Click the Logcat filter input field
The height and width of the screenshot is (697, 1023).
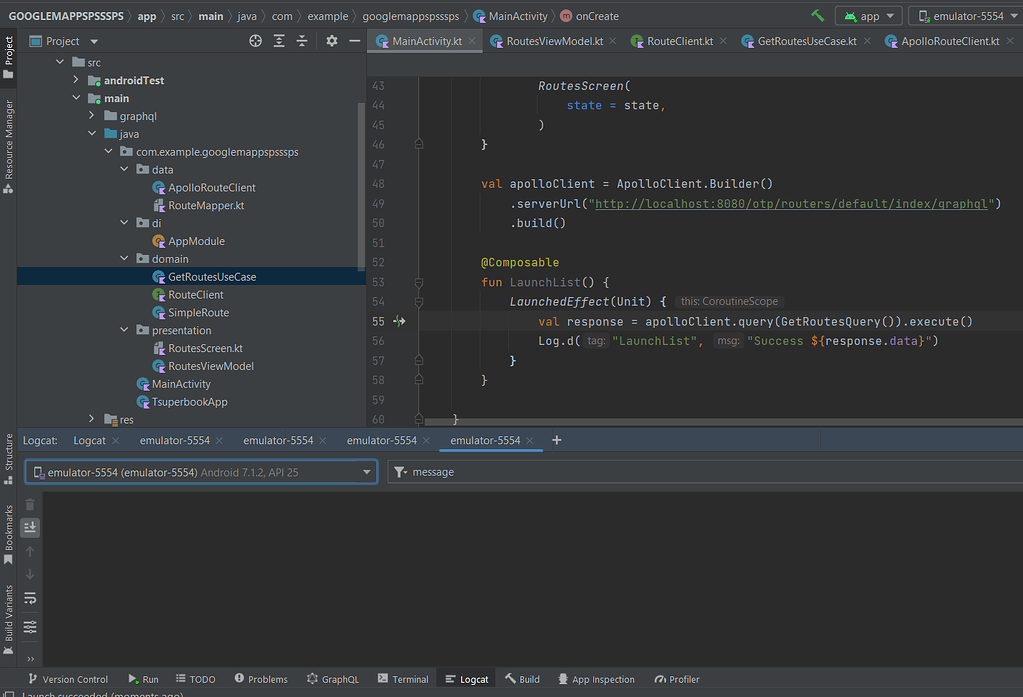(700, 472)
